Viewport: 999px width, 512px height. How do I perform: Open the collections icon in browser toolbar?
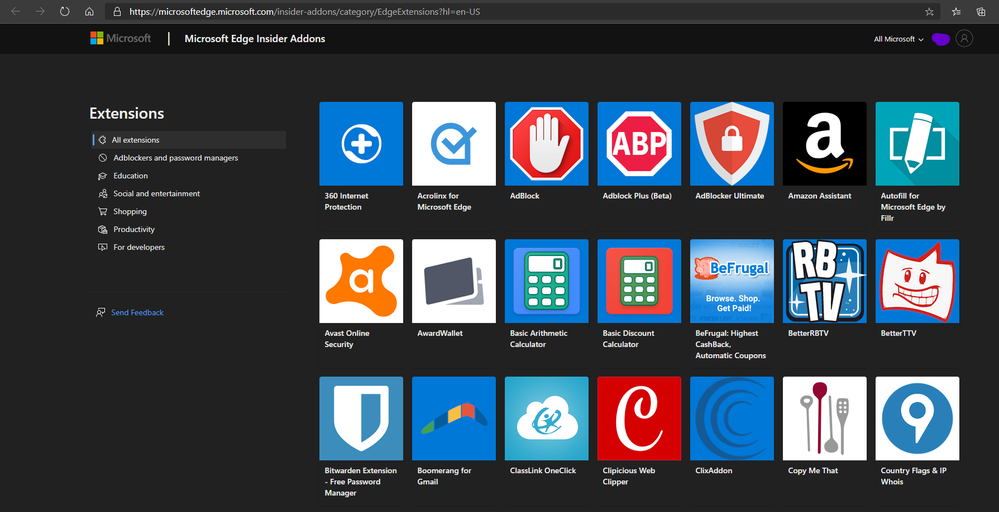[981, 11]
